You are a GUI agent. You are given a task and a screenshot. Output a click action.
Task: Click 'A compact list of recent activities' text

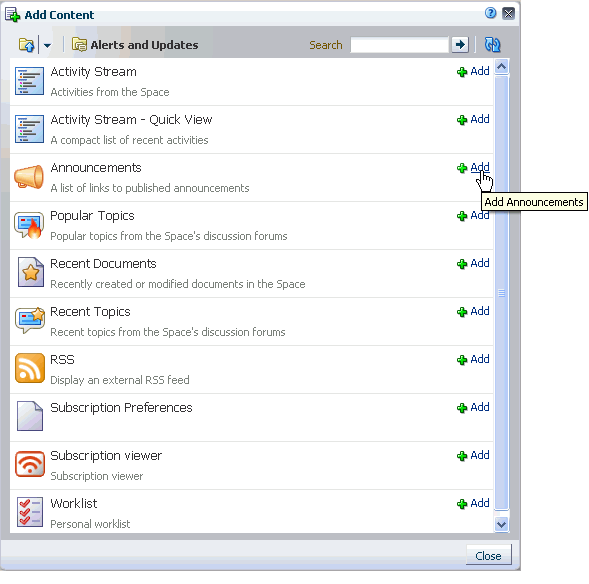[x=129, y=140]
